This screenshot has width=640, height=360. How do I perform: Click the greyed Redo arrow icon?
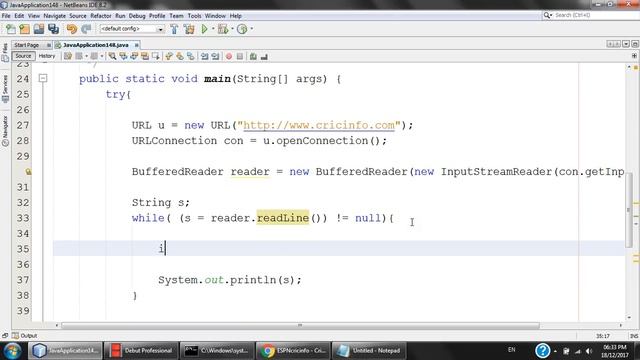(86, 29)
